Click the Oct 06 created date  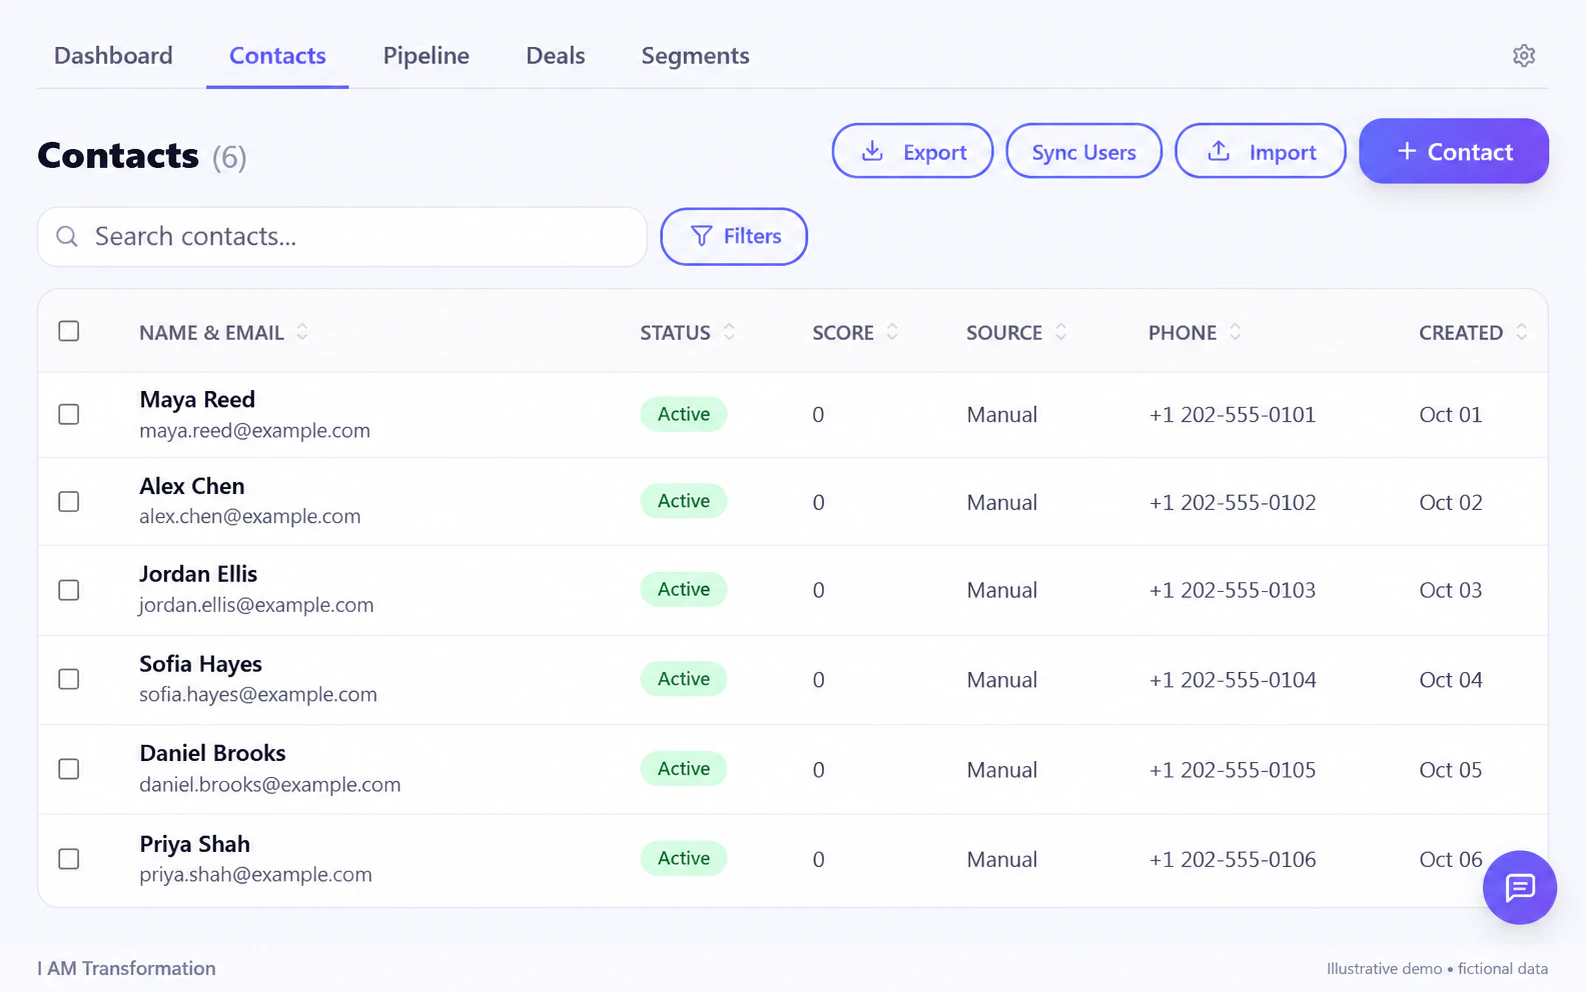1450,859
